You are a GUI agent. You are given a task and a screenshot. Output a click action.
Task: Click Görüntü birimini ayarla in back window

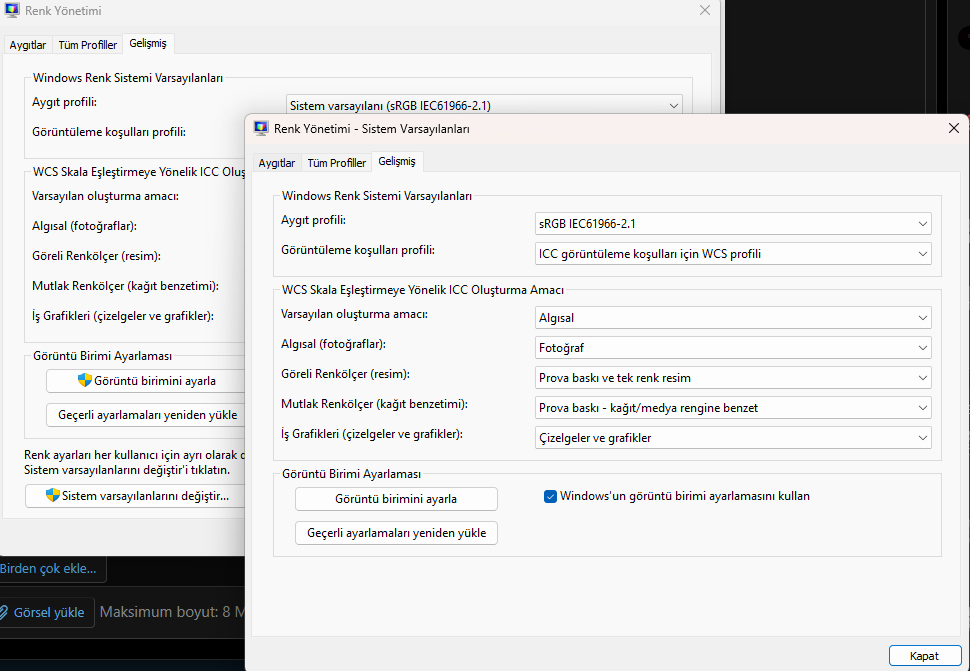tap(146, 381)
